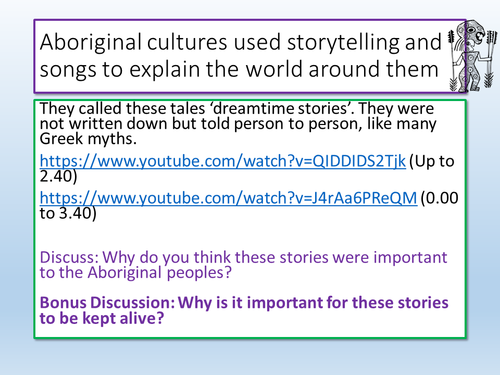
Task: Click the '(Up to' note after first link
Action: 431,162
